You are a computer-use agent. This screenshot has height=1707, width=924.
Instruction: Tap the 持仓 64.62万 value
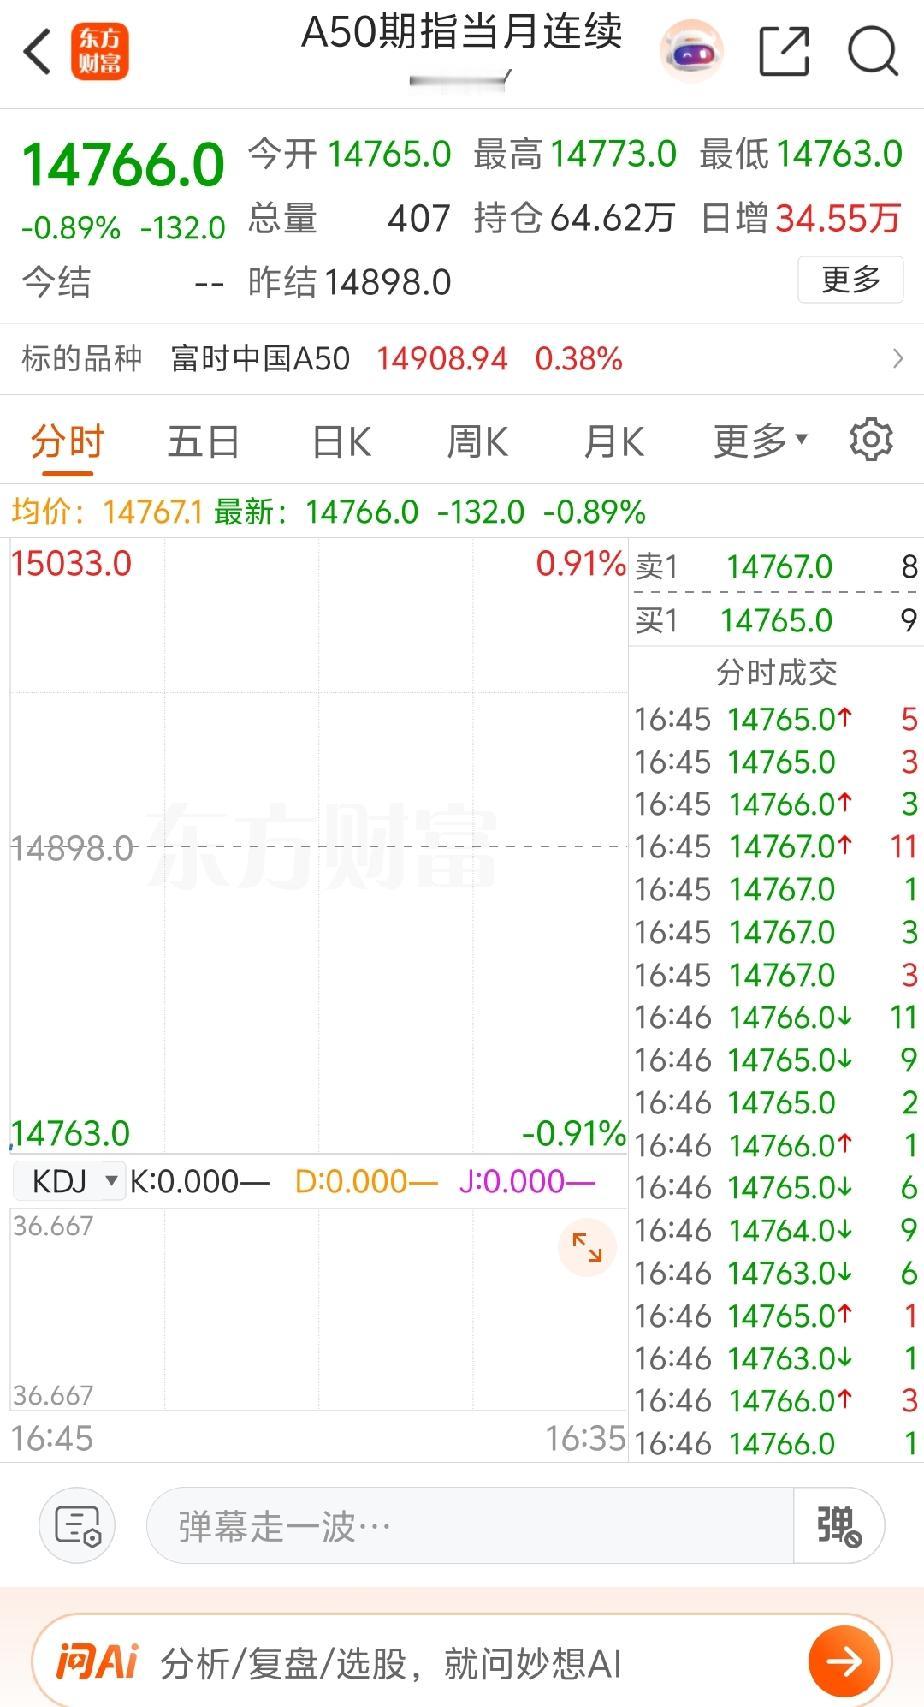click(612, 218)
